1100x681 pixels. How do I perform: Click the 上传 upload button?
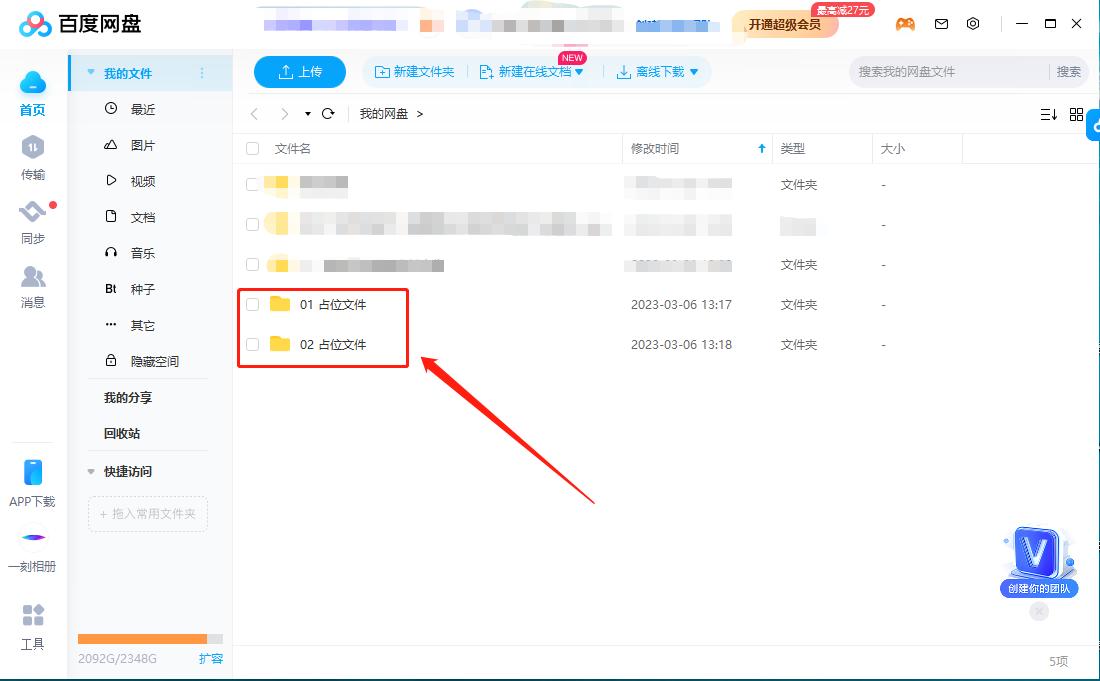[x=300, y=71]
